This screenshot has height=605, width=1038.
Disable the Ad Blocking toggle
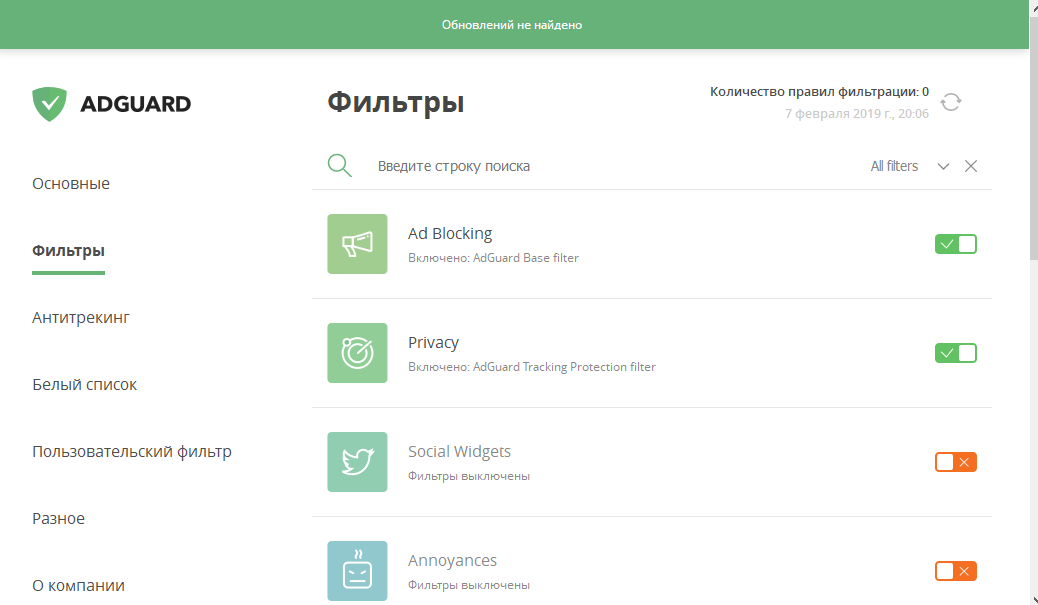tap(955, 244)
